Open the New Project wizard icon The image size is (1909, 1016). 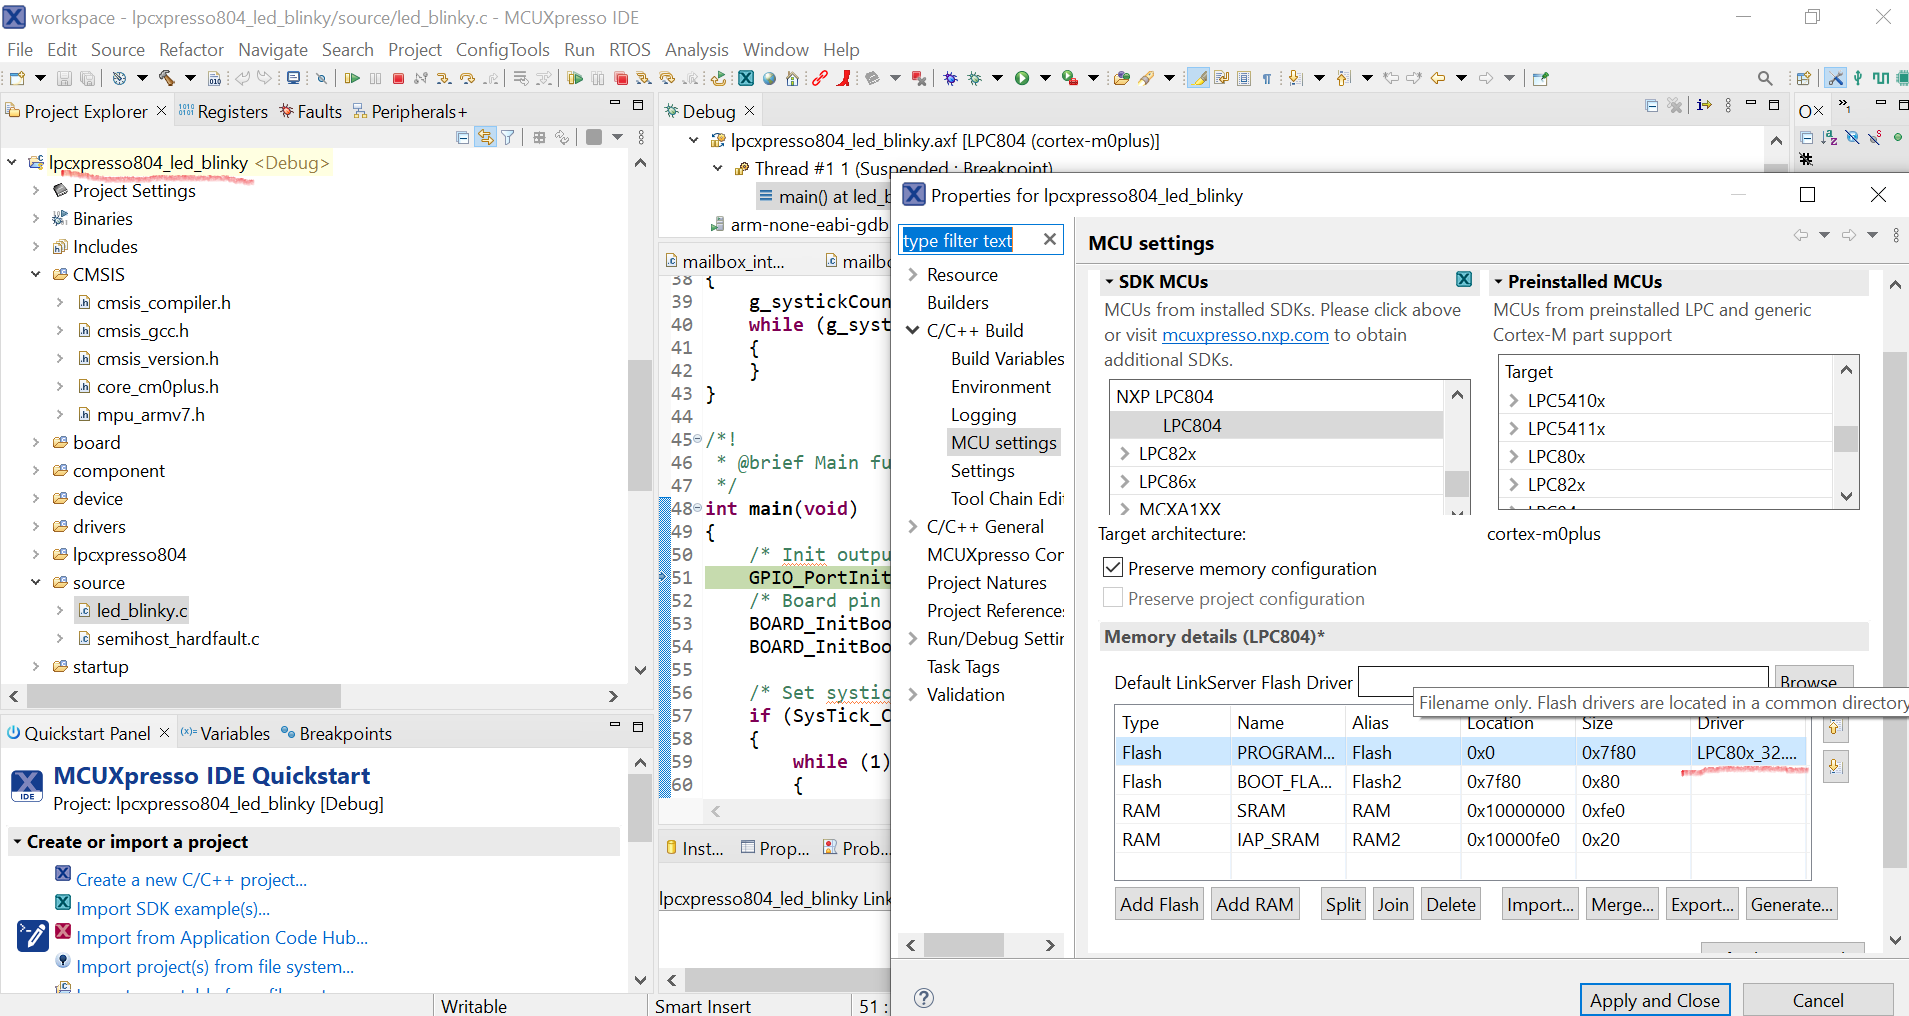[18, 77]
